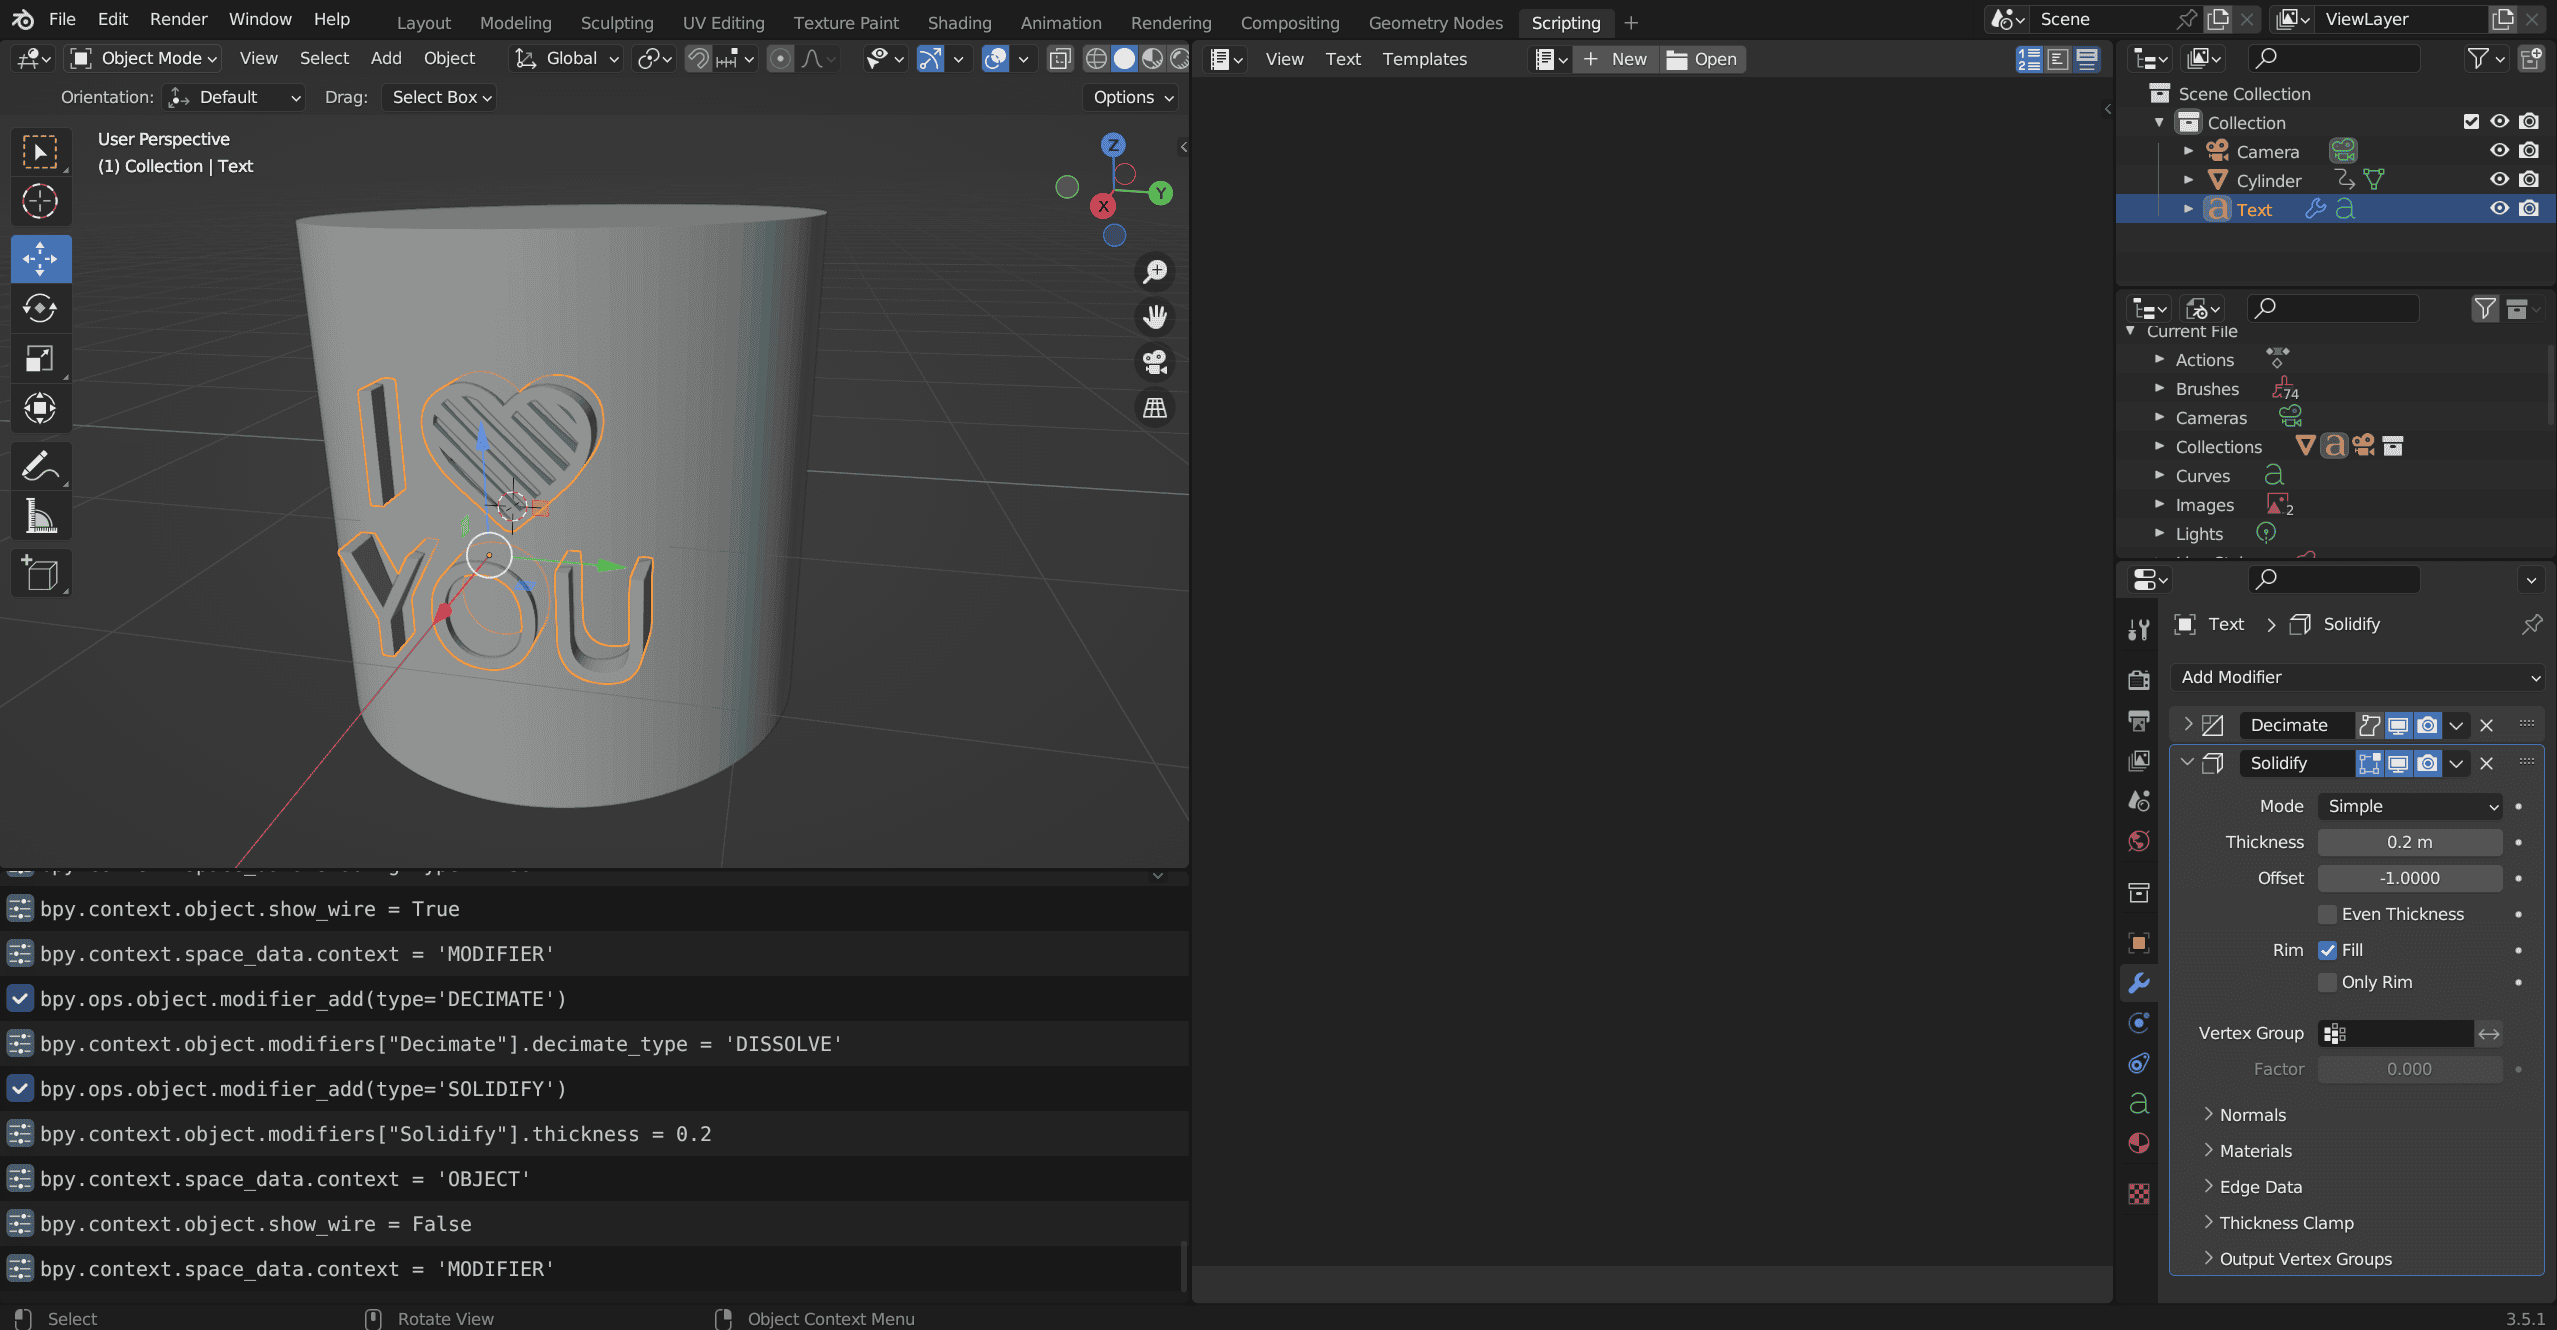Uncheck the Rim Fill checkbox

click(2327, 950)
